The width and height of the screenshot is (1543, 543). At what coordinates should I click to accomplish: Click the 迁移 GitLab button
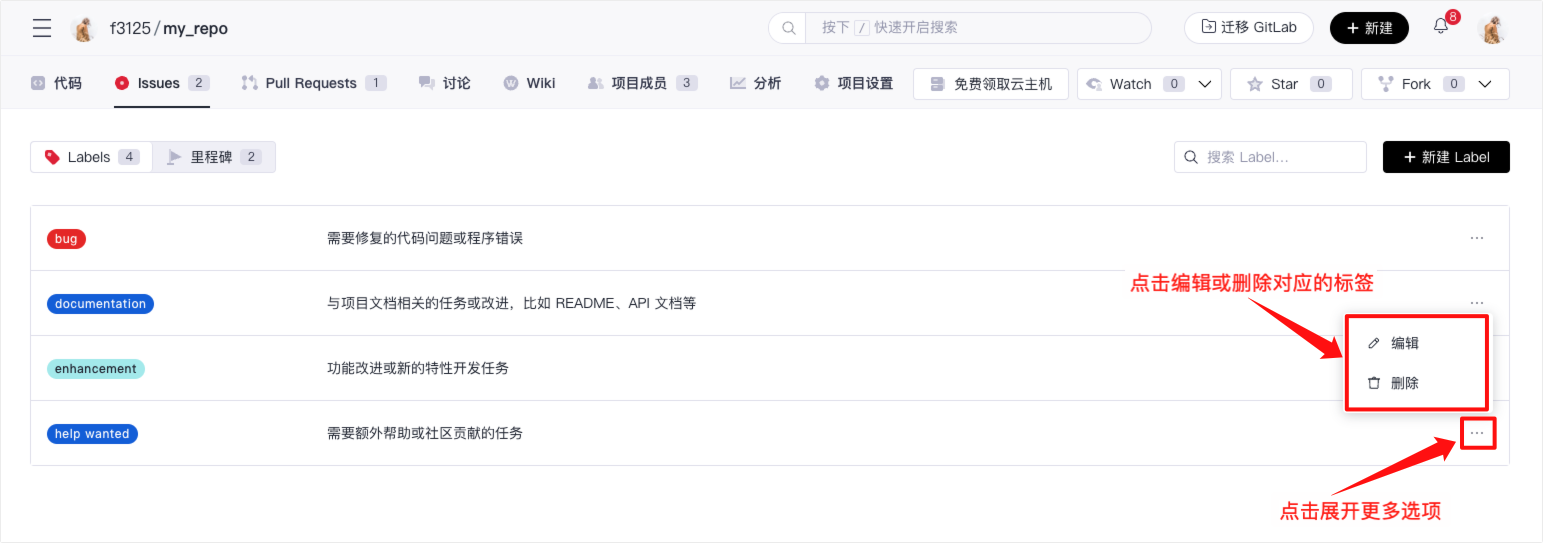pos(1248,28)
